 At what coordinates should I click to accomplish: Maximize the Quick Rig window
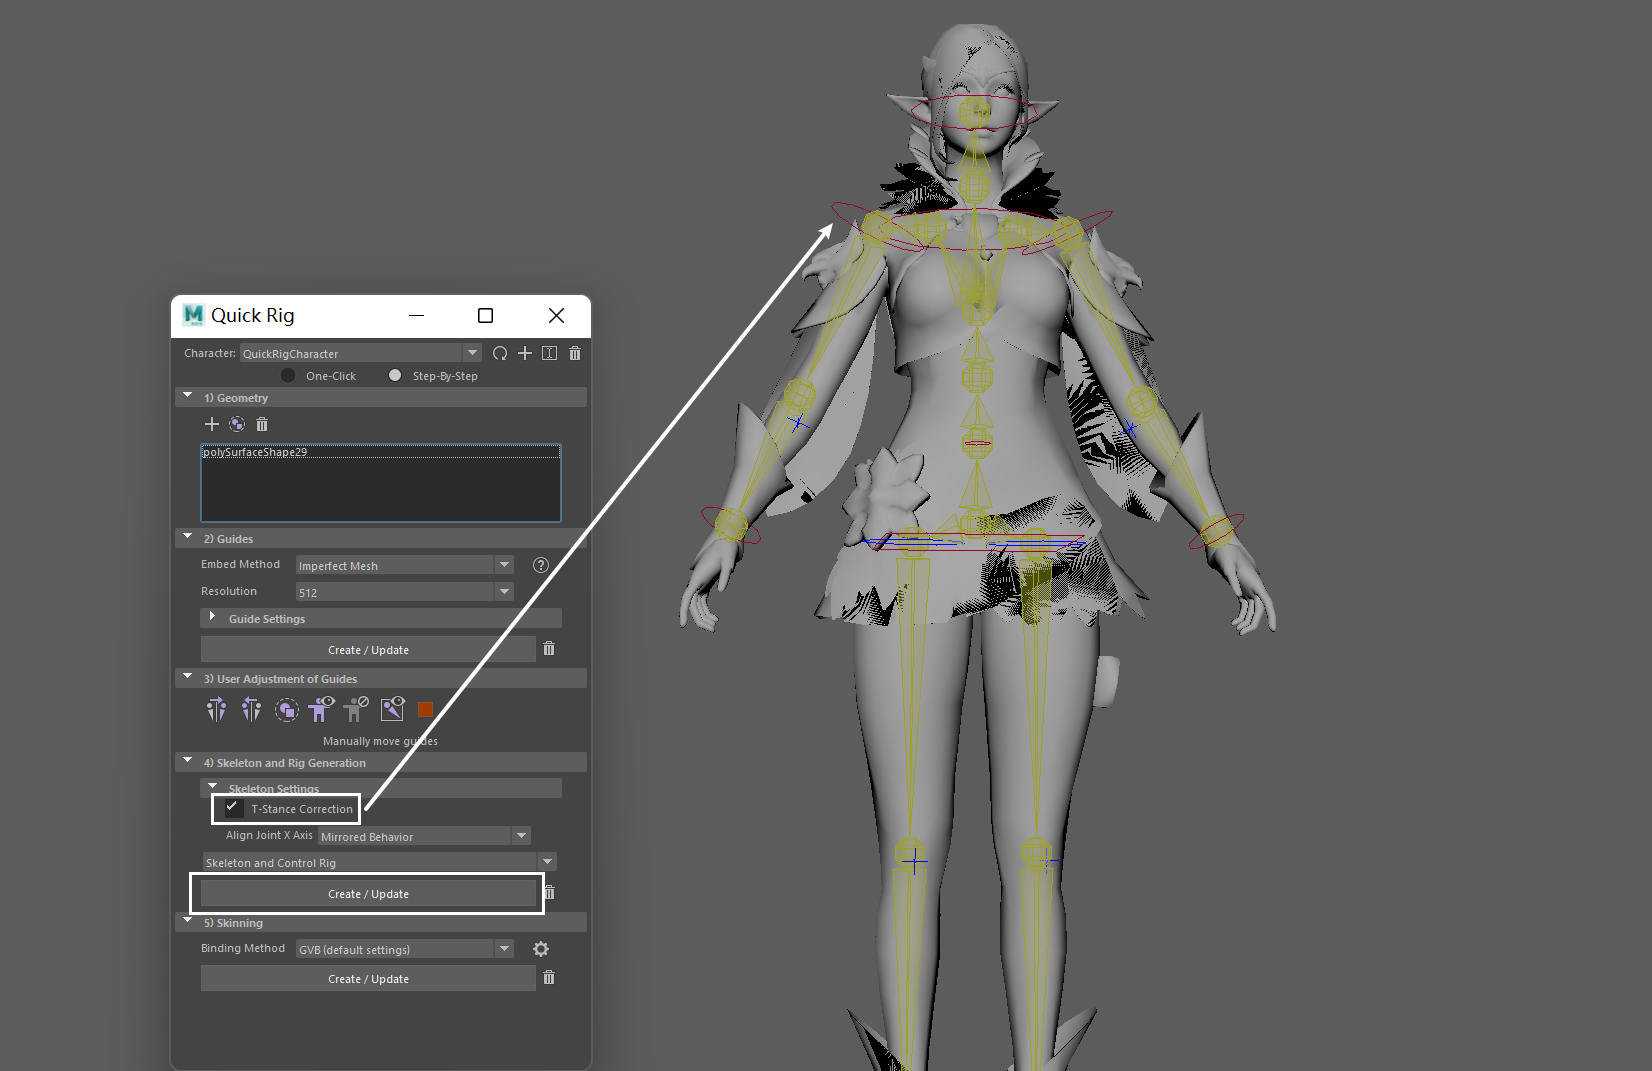click(x=486, y=315)
